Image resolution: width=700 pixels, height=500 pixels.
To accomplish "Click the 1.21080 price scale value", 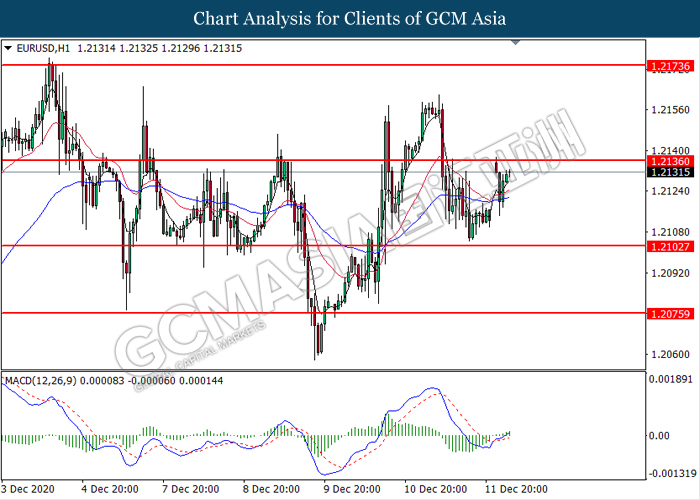I will [671, 232].
